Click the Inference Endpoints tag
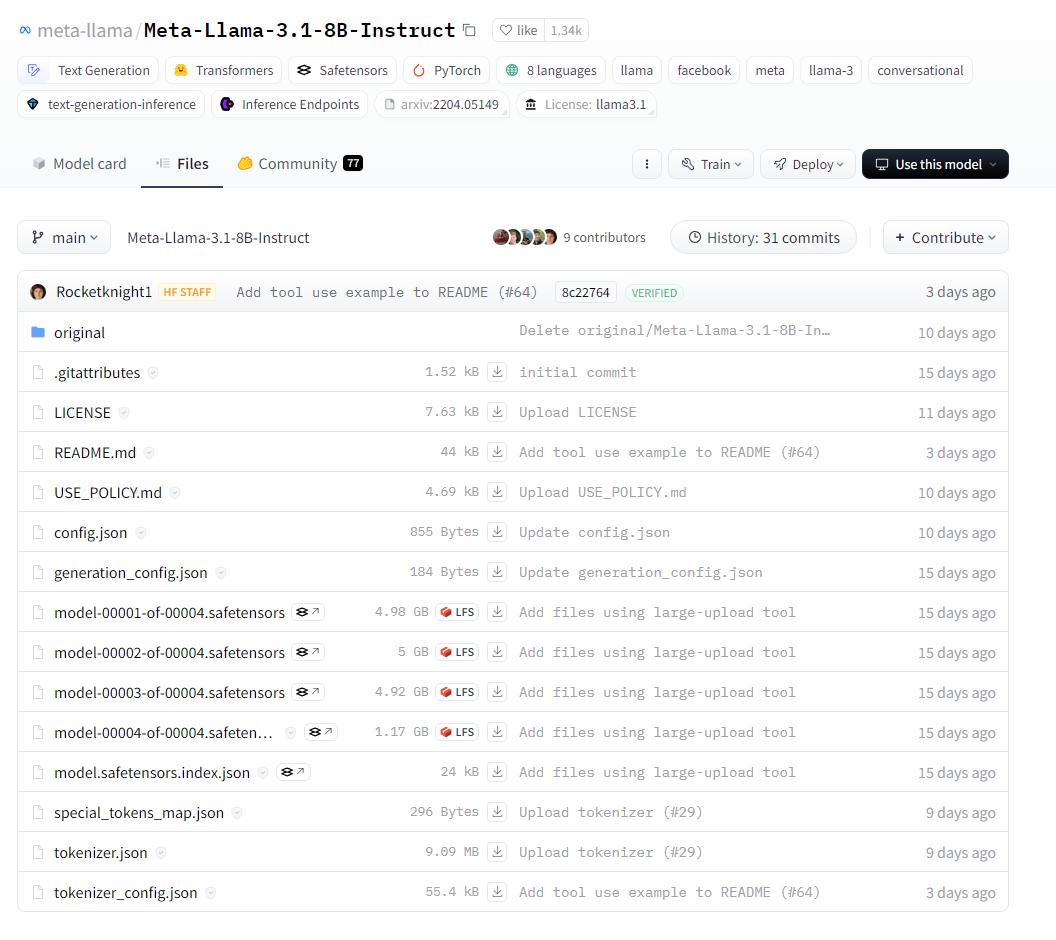 (290, 104)
